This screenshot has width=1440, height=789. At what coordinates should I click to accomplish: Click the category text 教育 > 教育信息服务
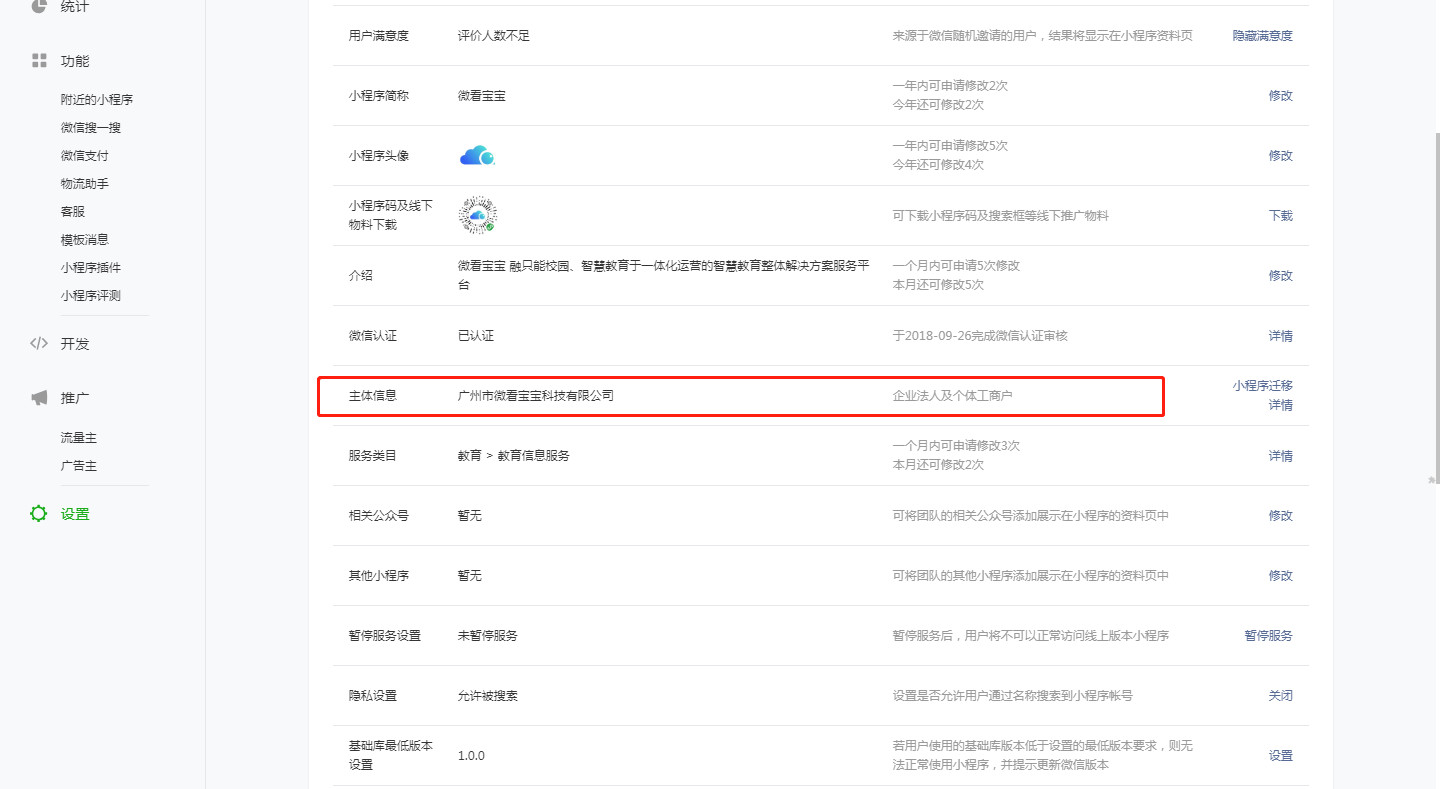point(514,456)
